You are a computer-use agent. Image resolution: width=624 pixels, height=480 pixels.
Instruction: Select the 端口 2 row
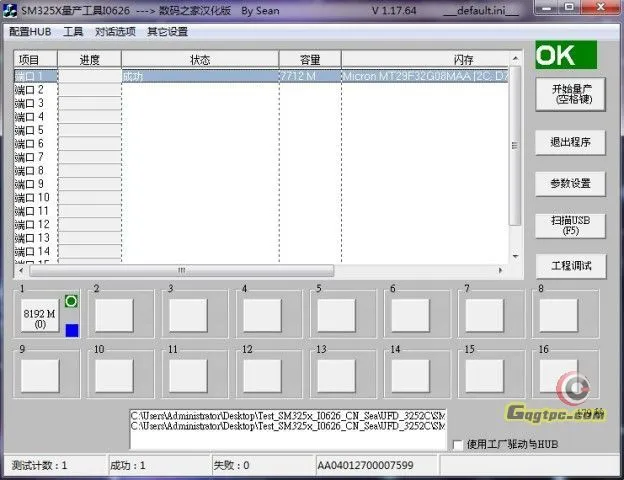click(261, 90)
